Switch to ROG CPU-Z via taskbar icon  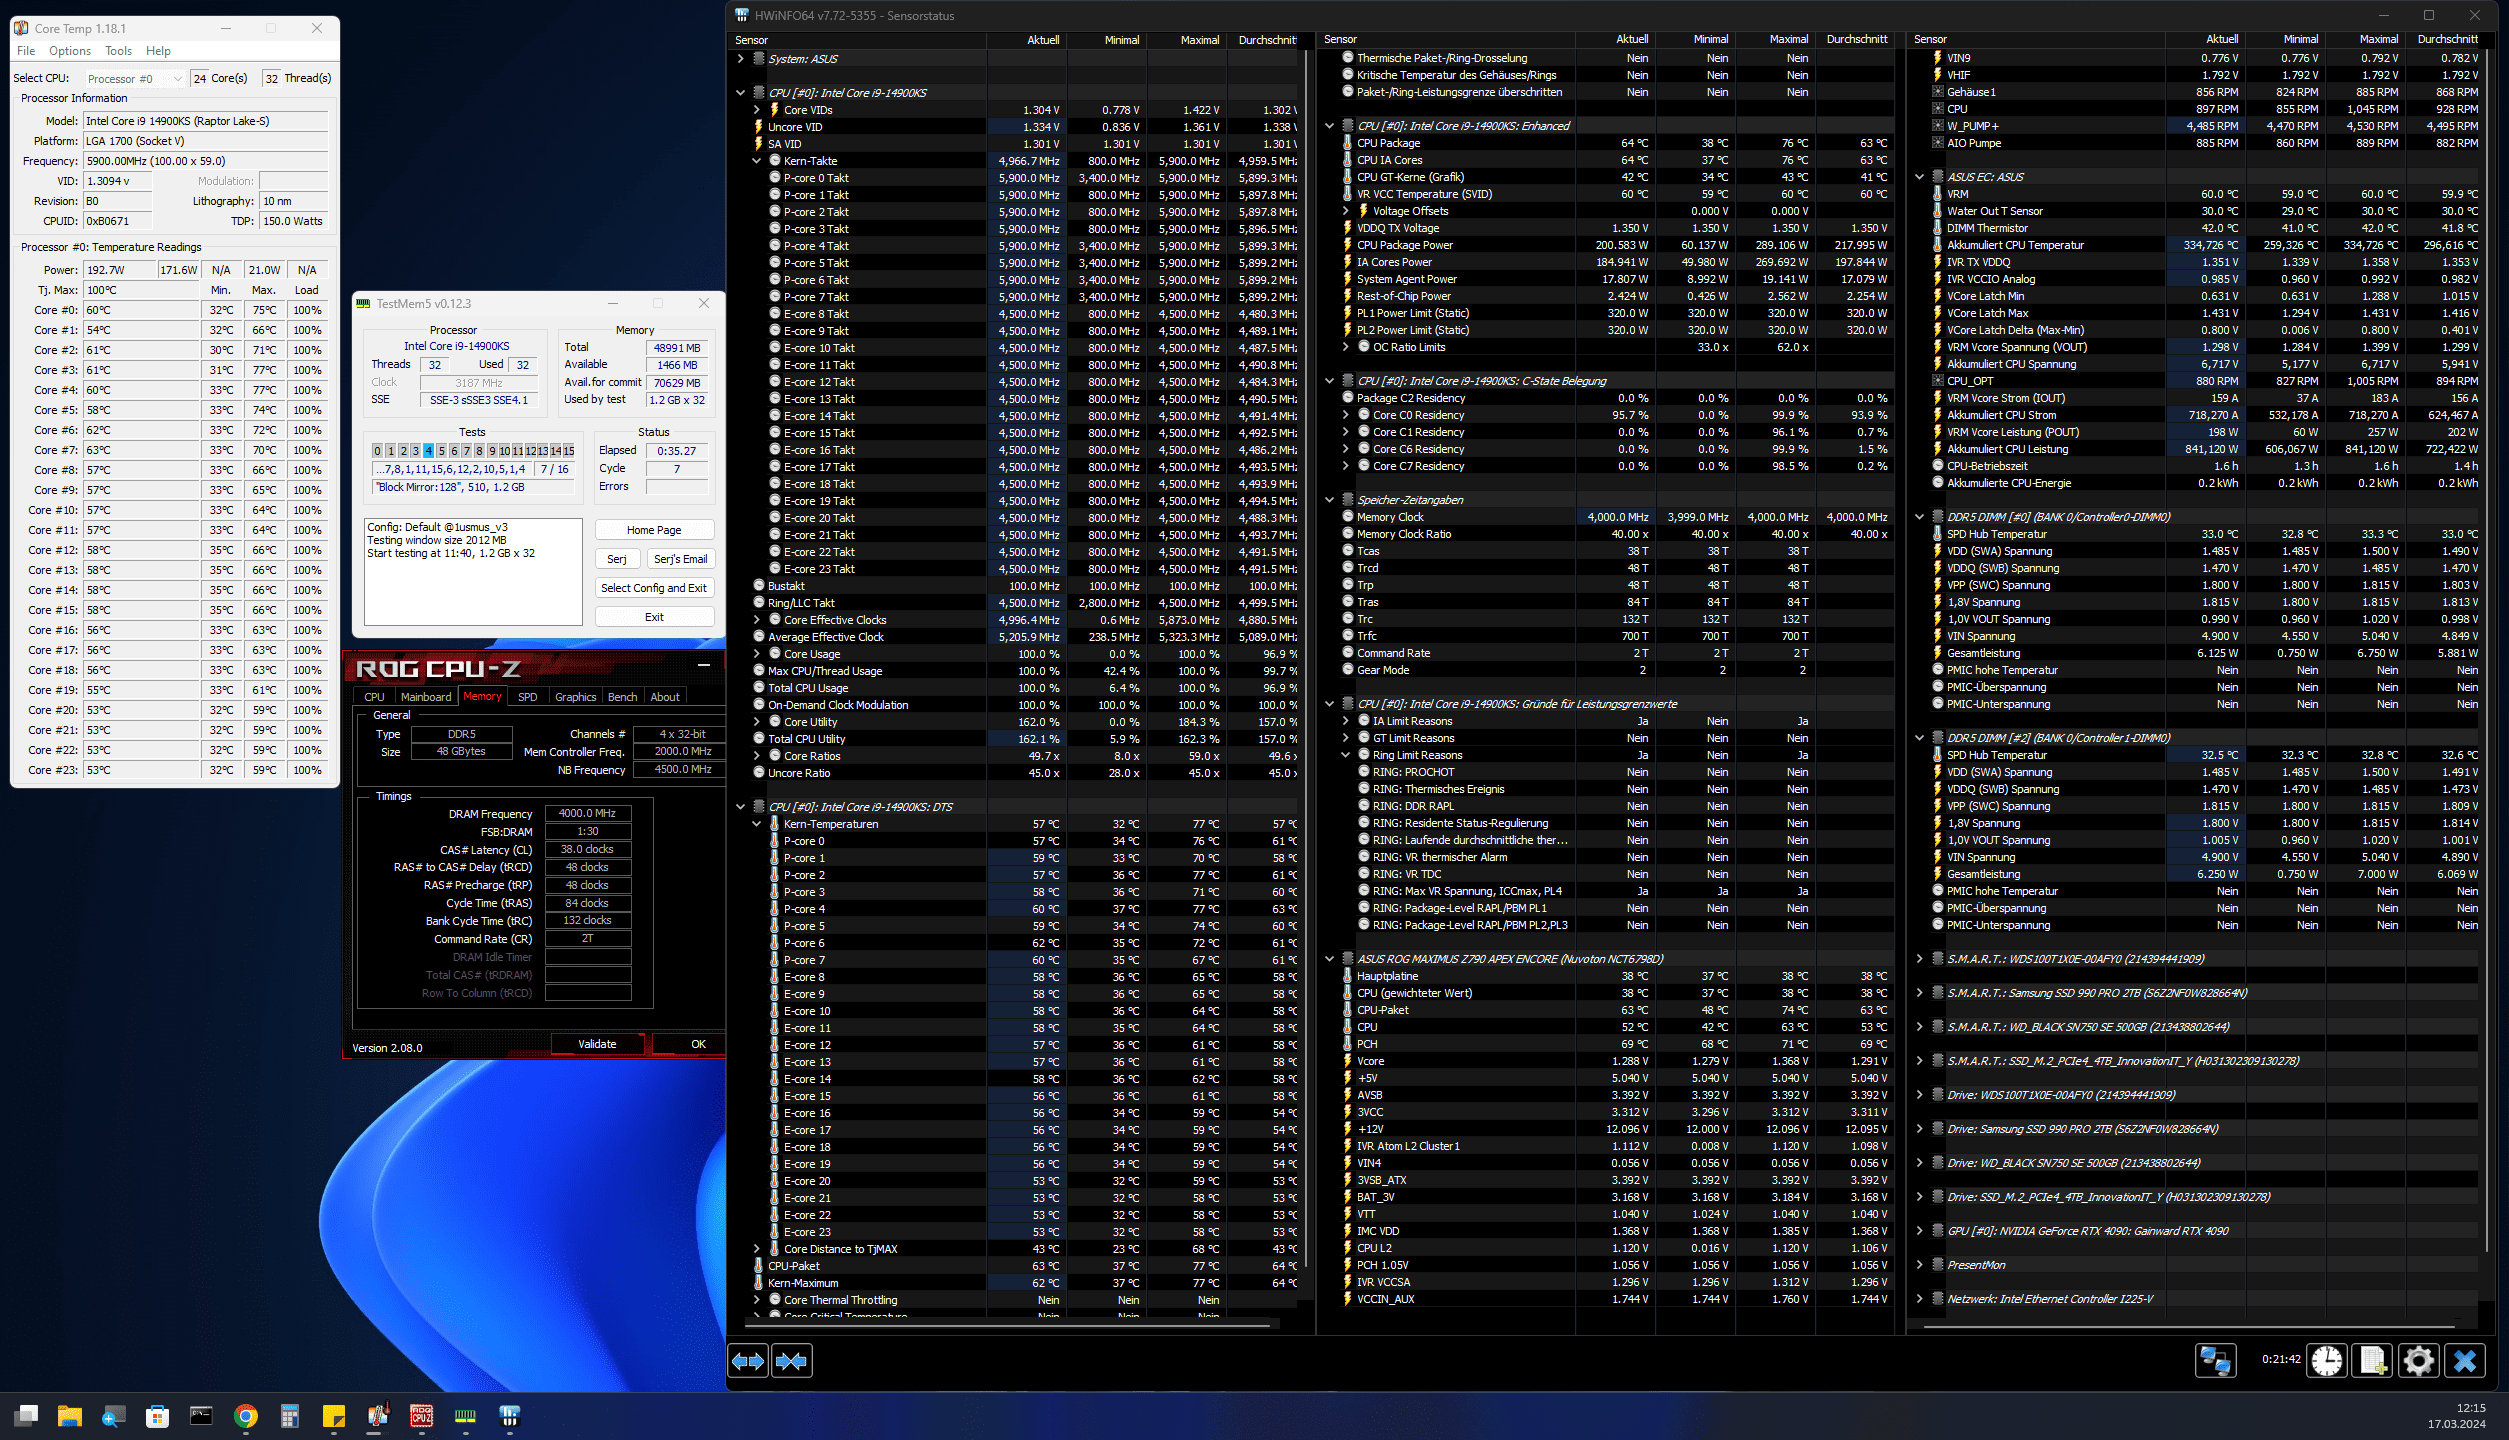pyautogui.click(x=422, y=1416)
